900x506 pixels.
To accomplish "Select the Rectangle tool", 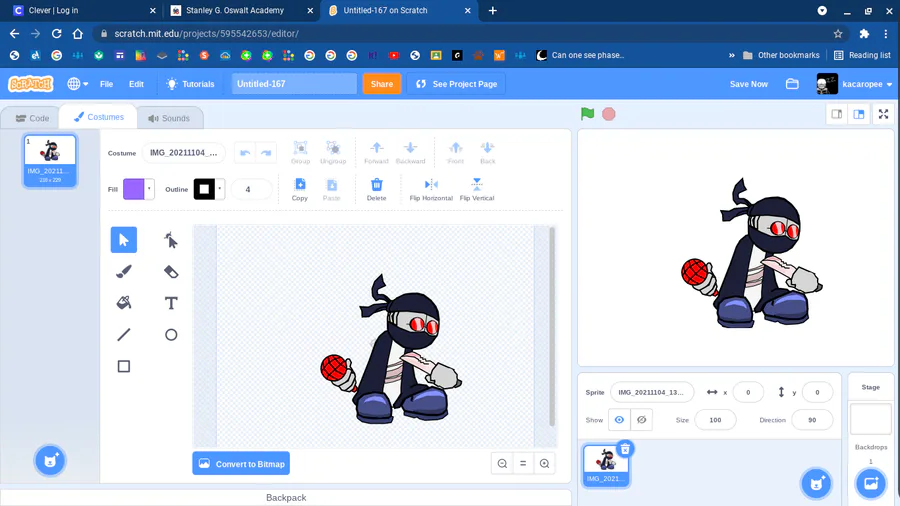I will coord(123,366).
